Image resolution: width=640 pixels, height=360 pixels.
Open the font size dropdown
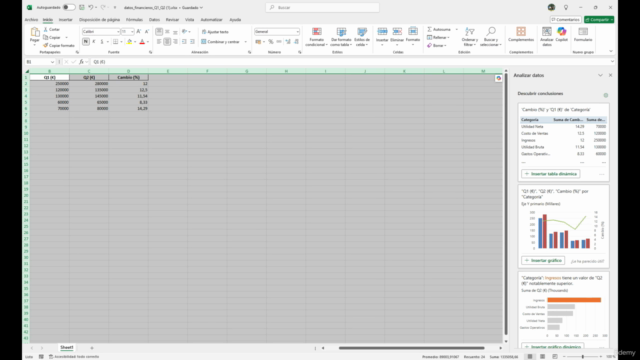point(132,31)
